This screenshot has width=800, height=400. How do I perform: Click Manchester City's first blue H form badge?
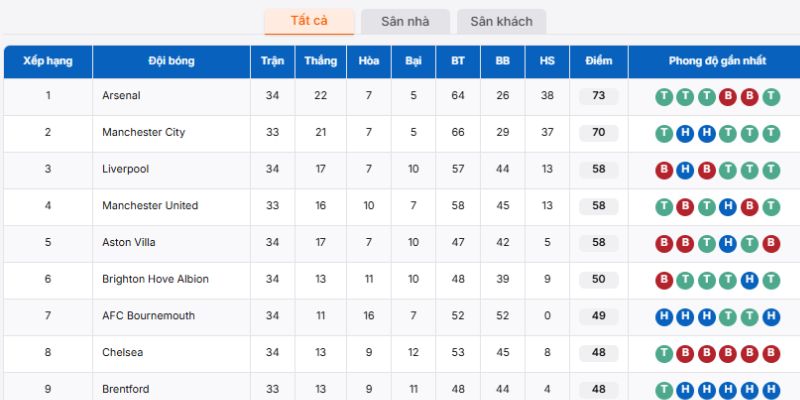(x=685, y=134)
